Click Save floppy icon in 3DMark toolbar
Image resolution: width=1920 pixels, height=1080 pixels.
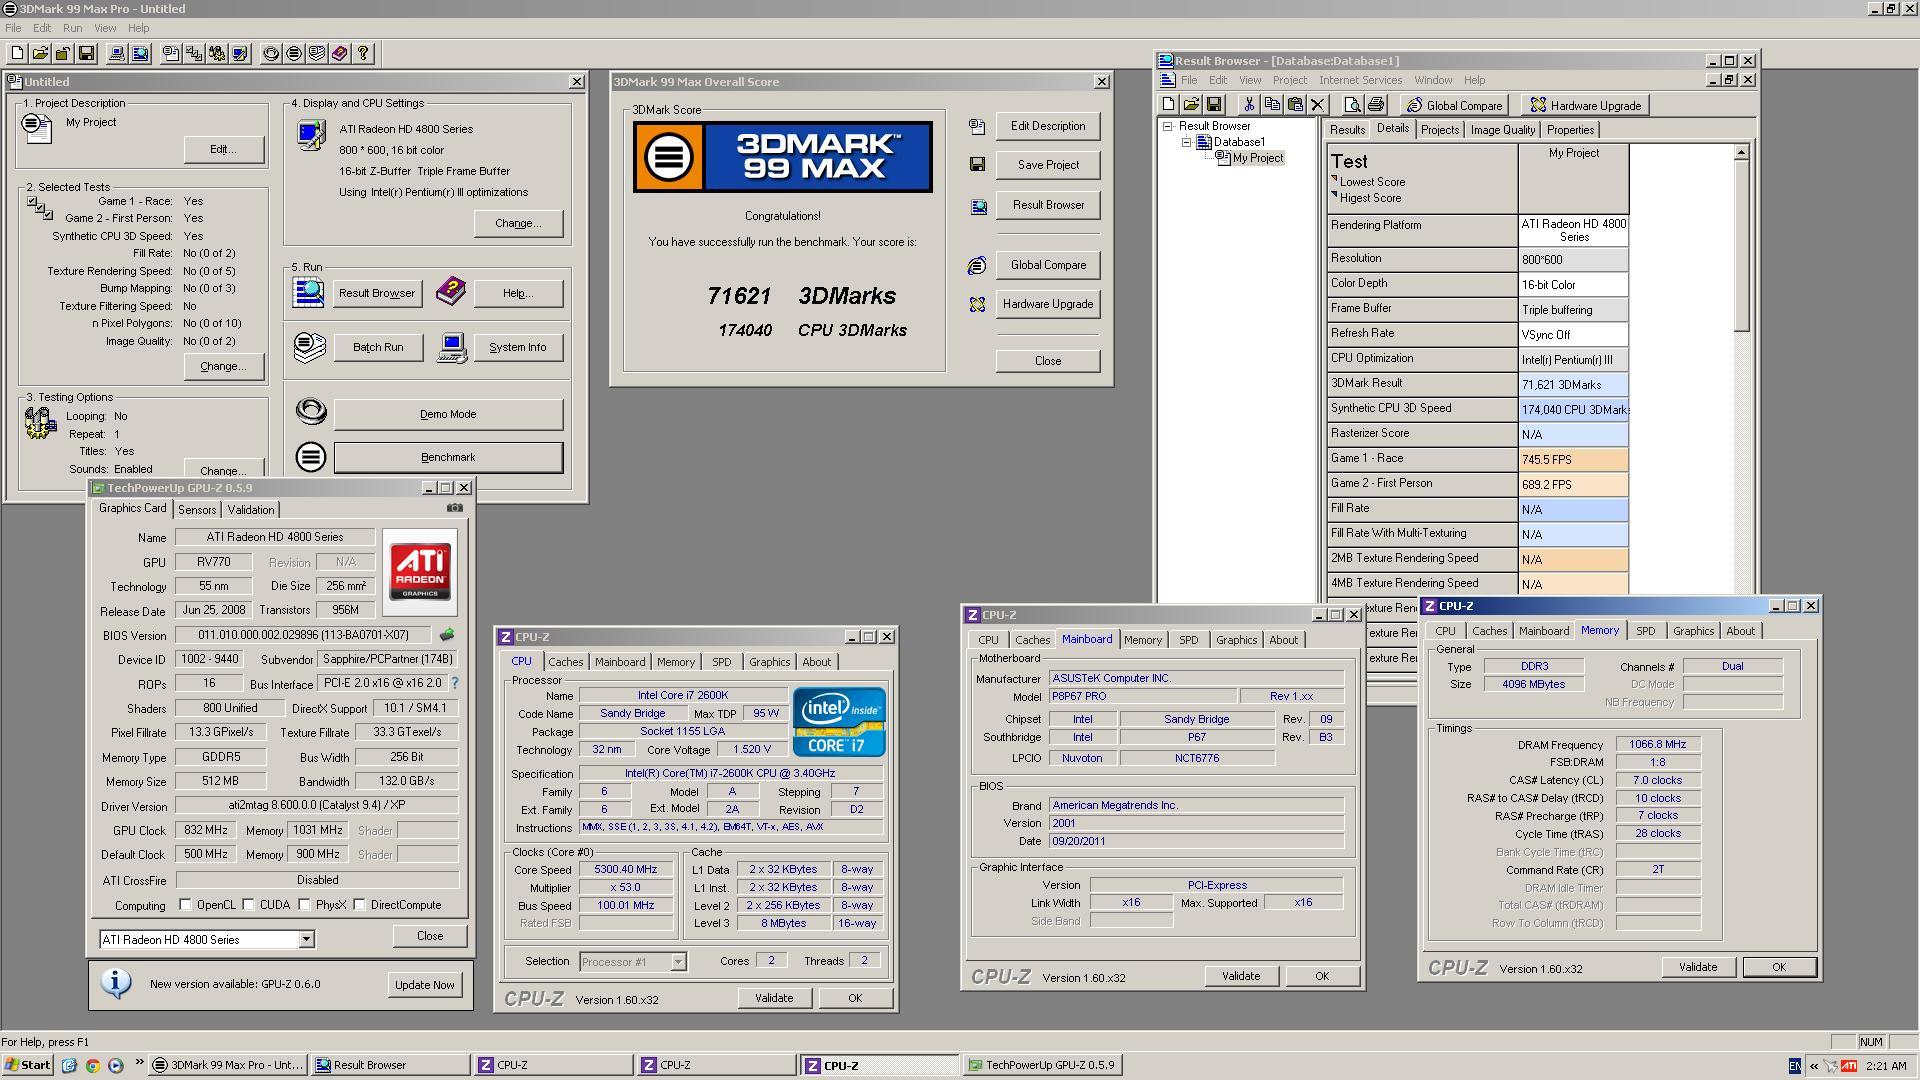tap(86, 54)
